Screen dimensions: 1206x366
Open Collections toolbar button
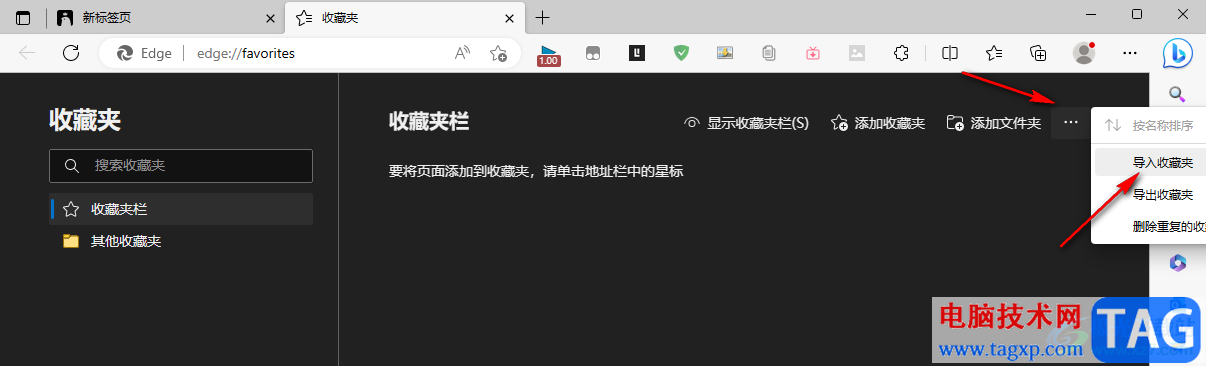(x=1038, y=53)
